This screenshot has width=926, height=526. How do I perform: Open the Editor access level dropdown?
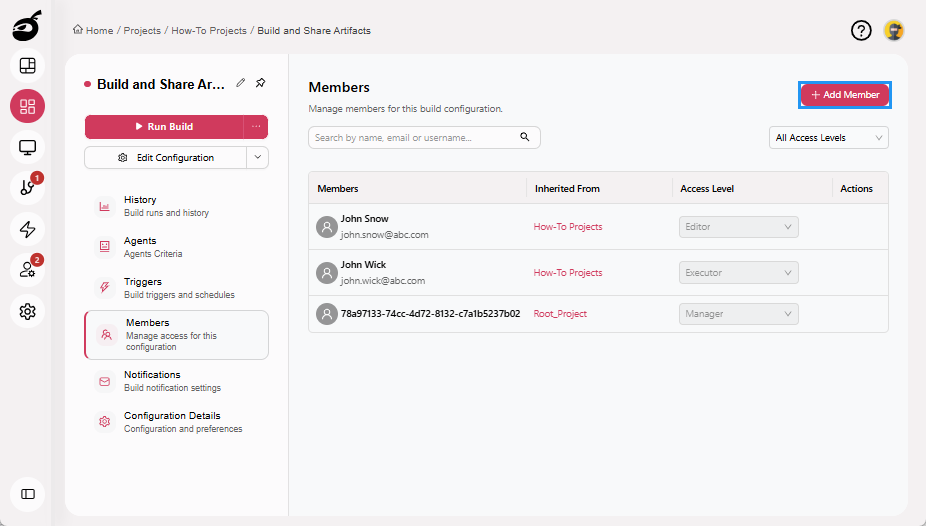(739, 227)
